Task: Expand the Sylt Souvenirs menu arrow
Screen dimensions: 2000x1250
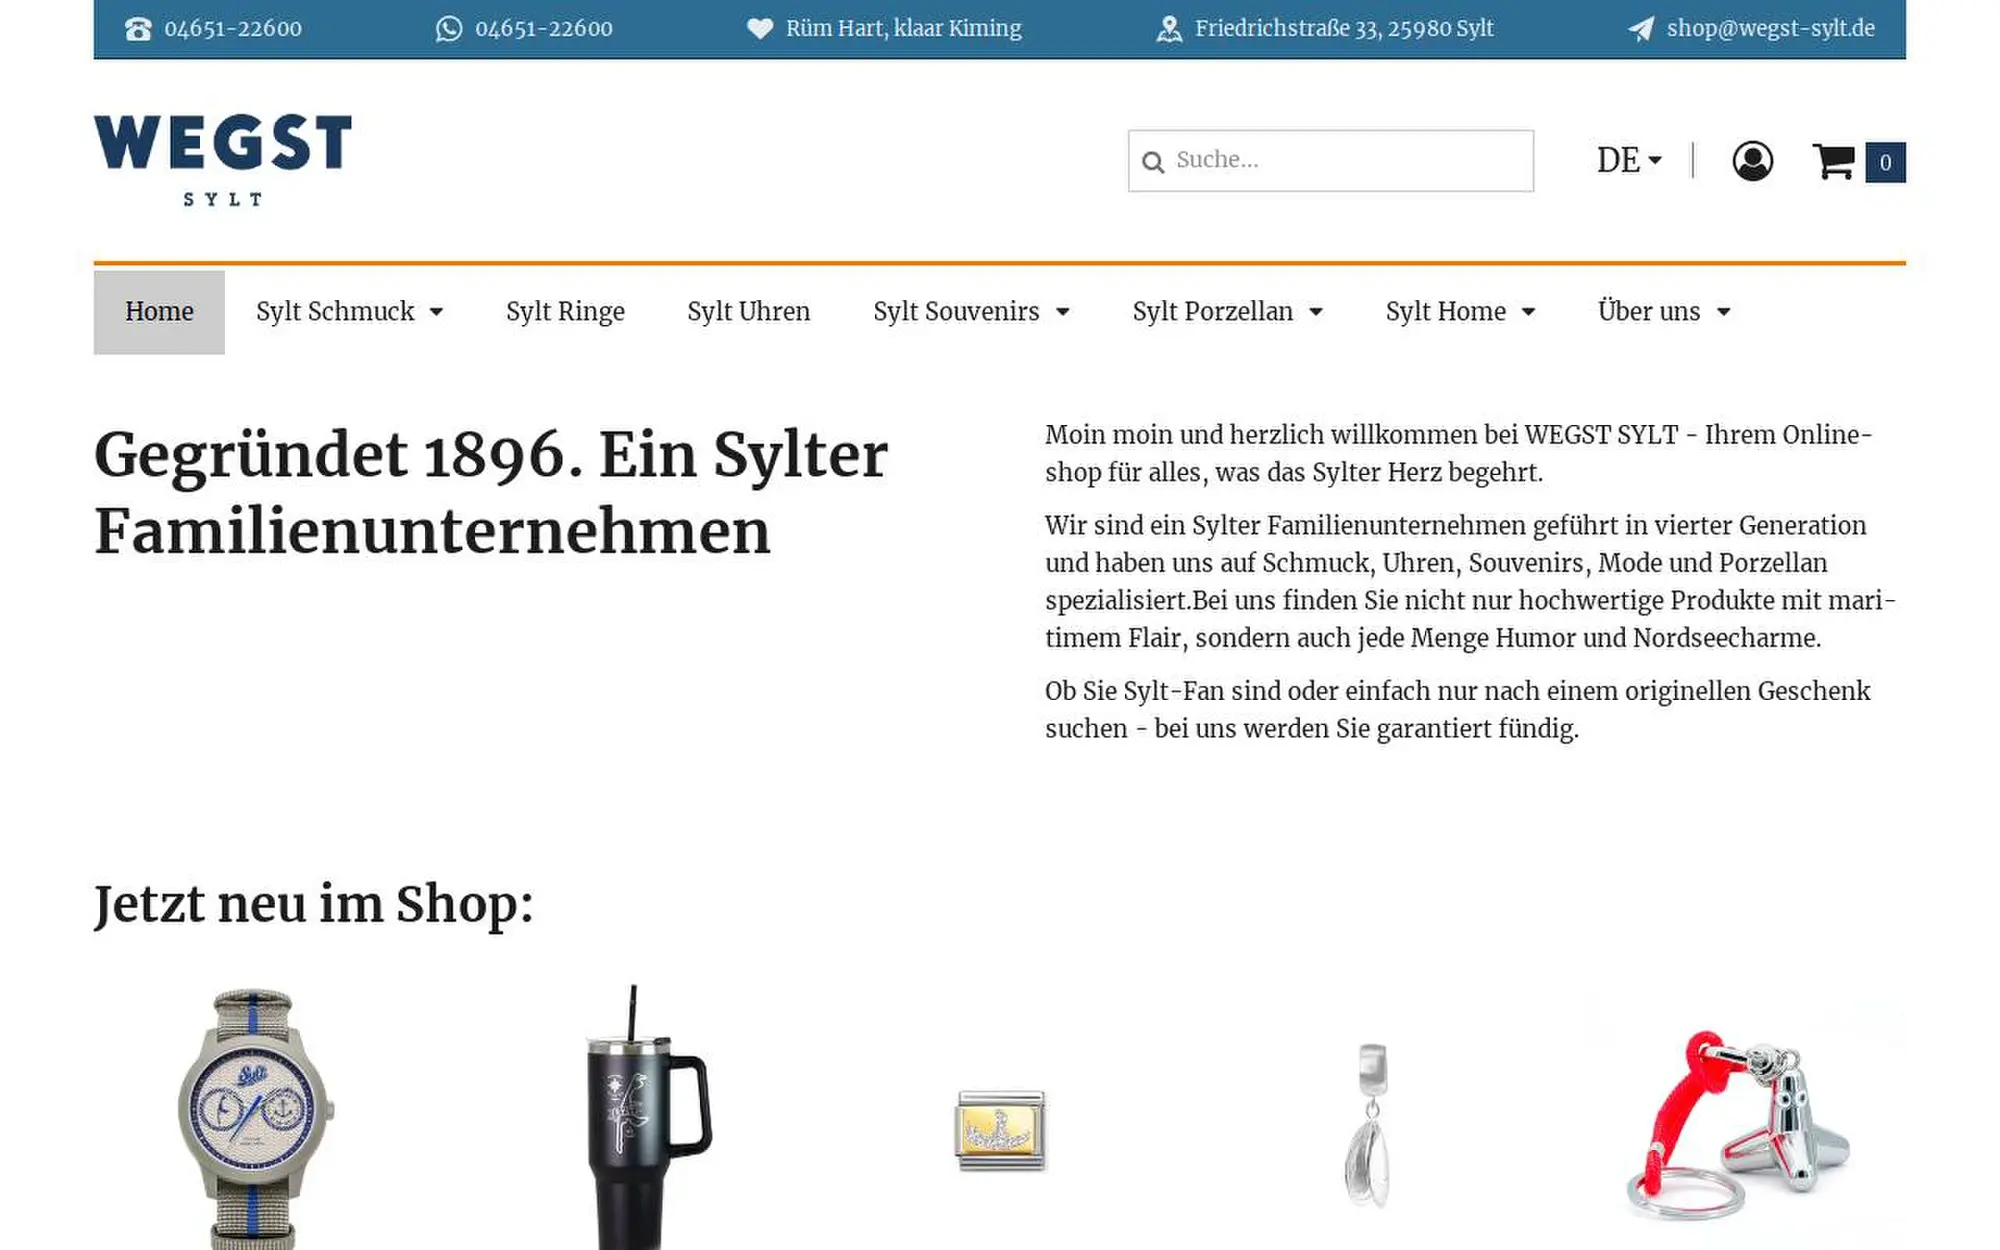Action: [x=1063, y=313]
